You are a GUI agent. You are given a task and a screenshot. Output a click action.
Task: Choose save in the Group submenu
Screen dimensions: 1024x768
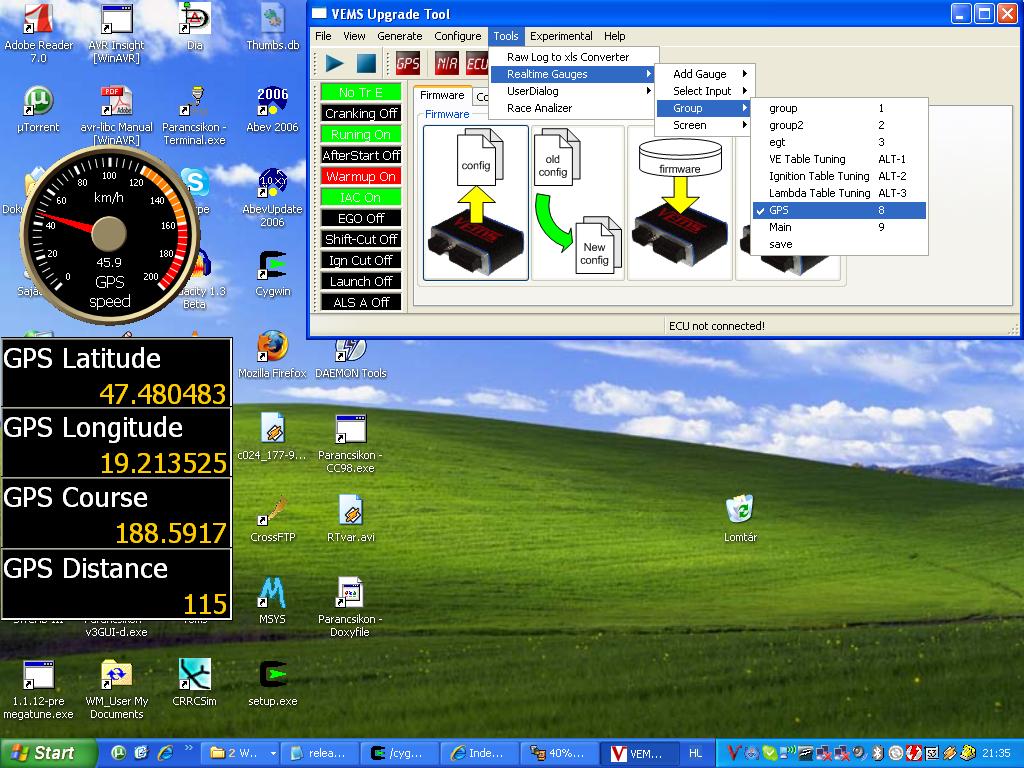point(839,244)
